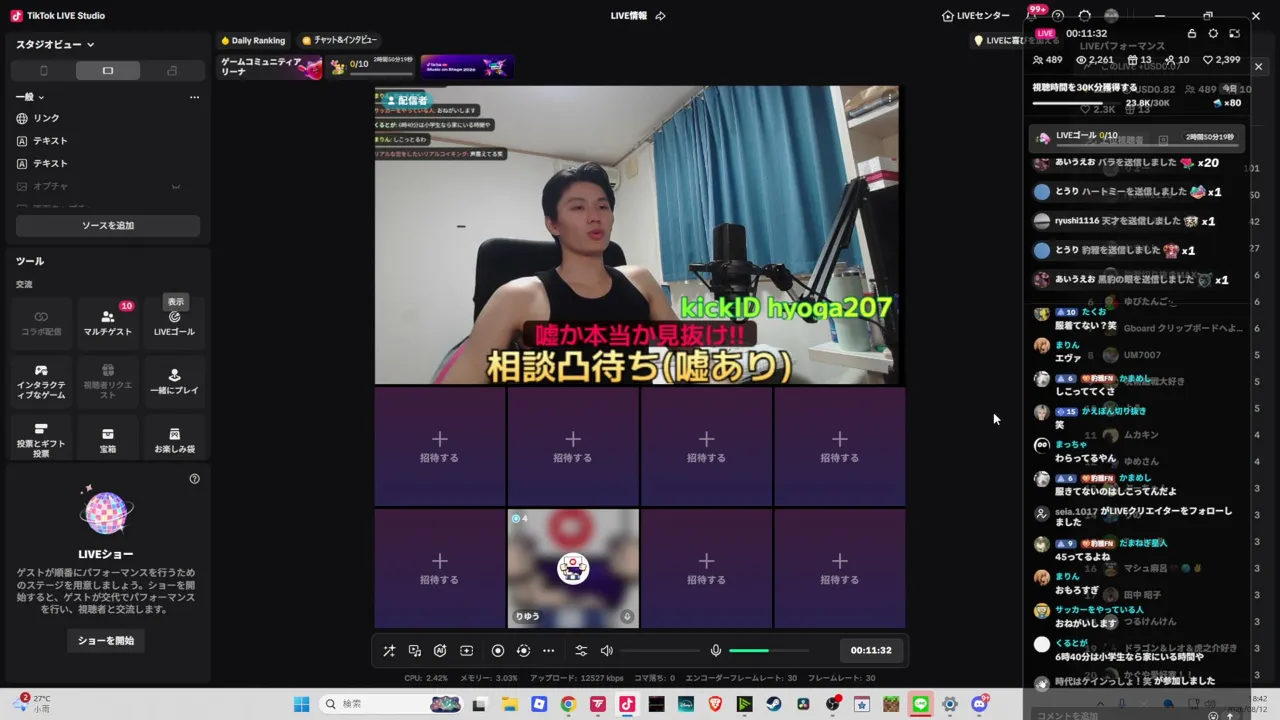Toggle visibility of the オプチャ source

click(176, 187)
